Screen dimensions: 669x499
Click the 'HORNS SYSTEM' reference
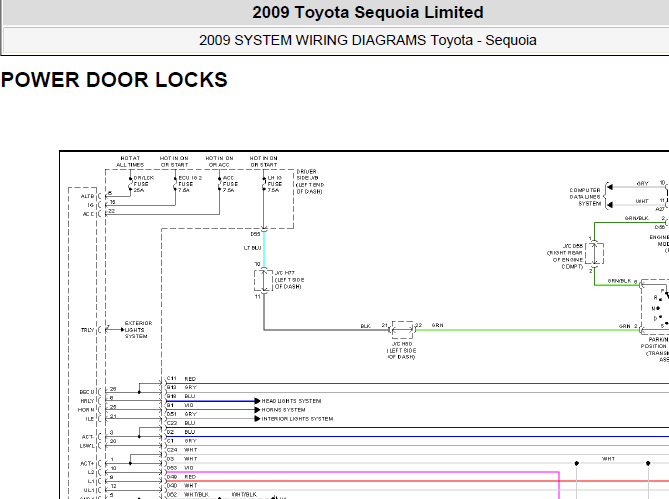[x=283, y=410]
